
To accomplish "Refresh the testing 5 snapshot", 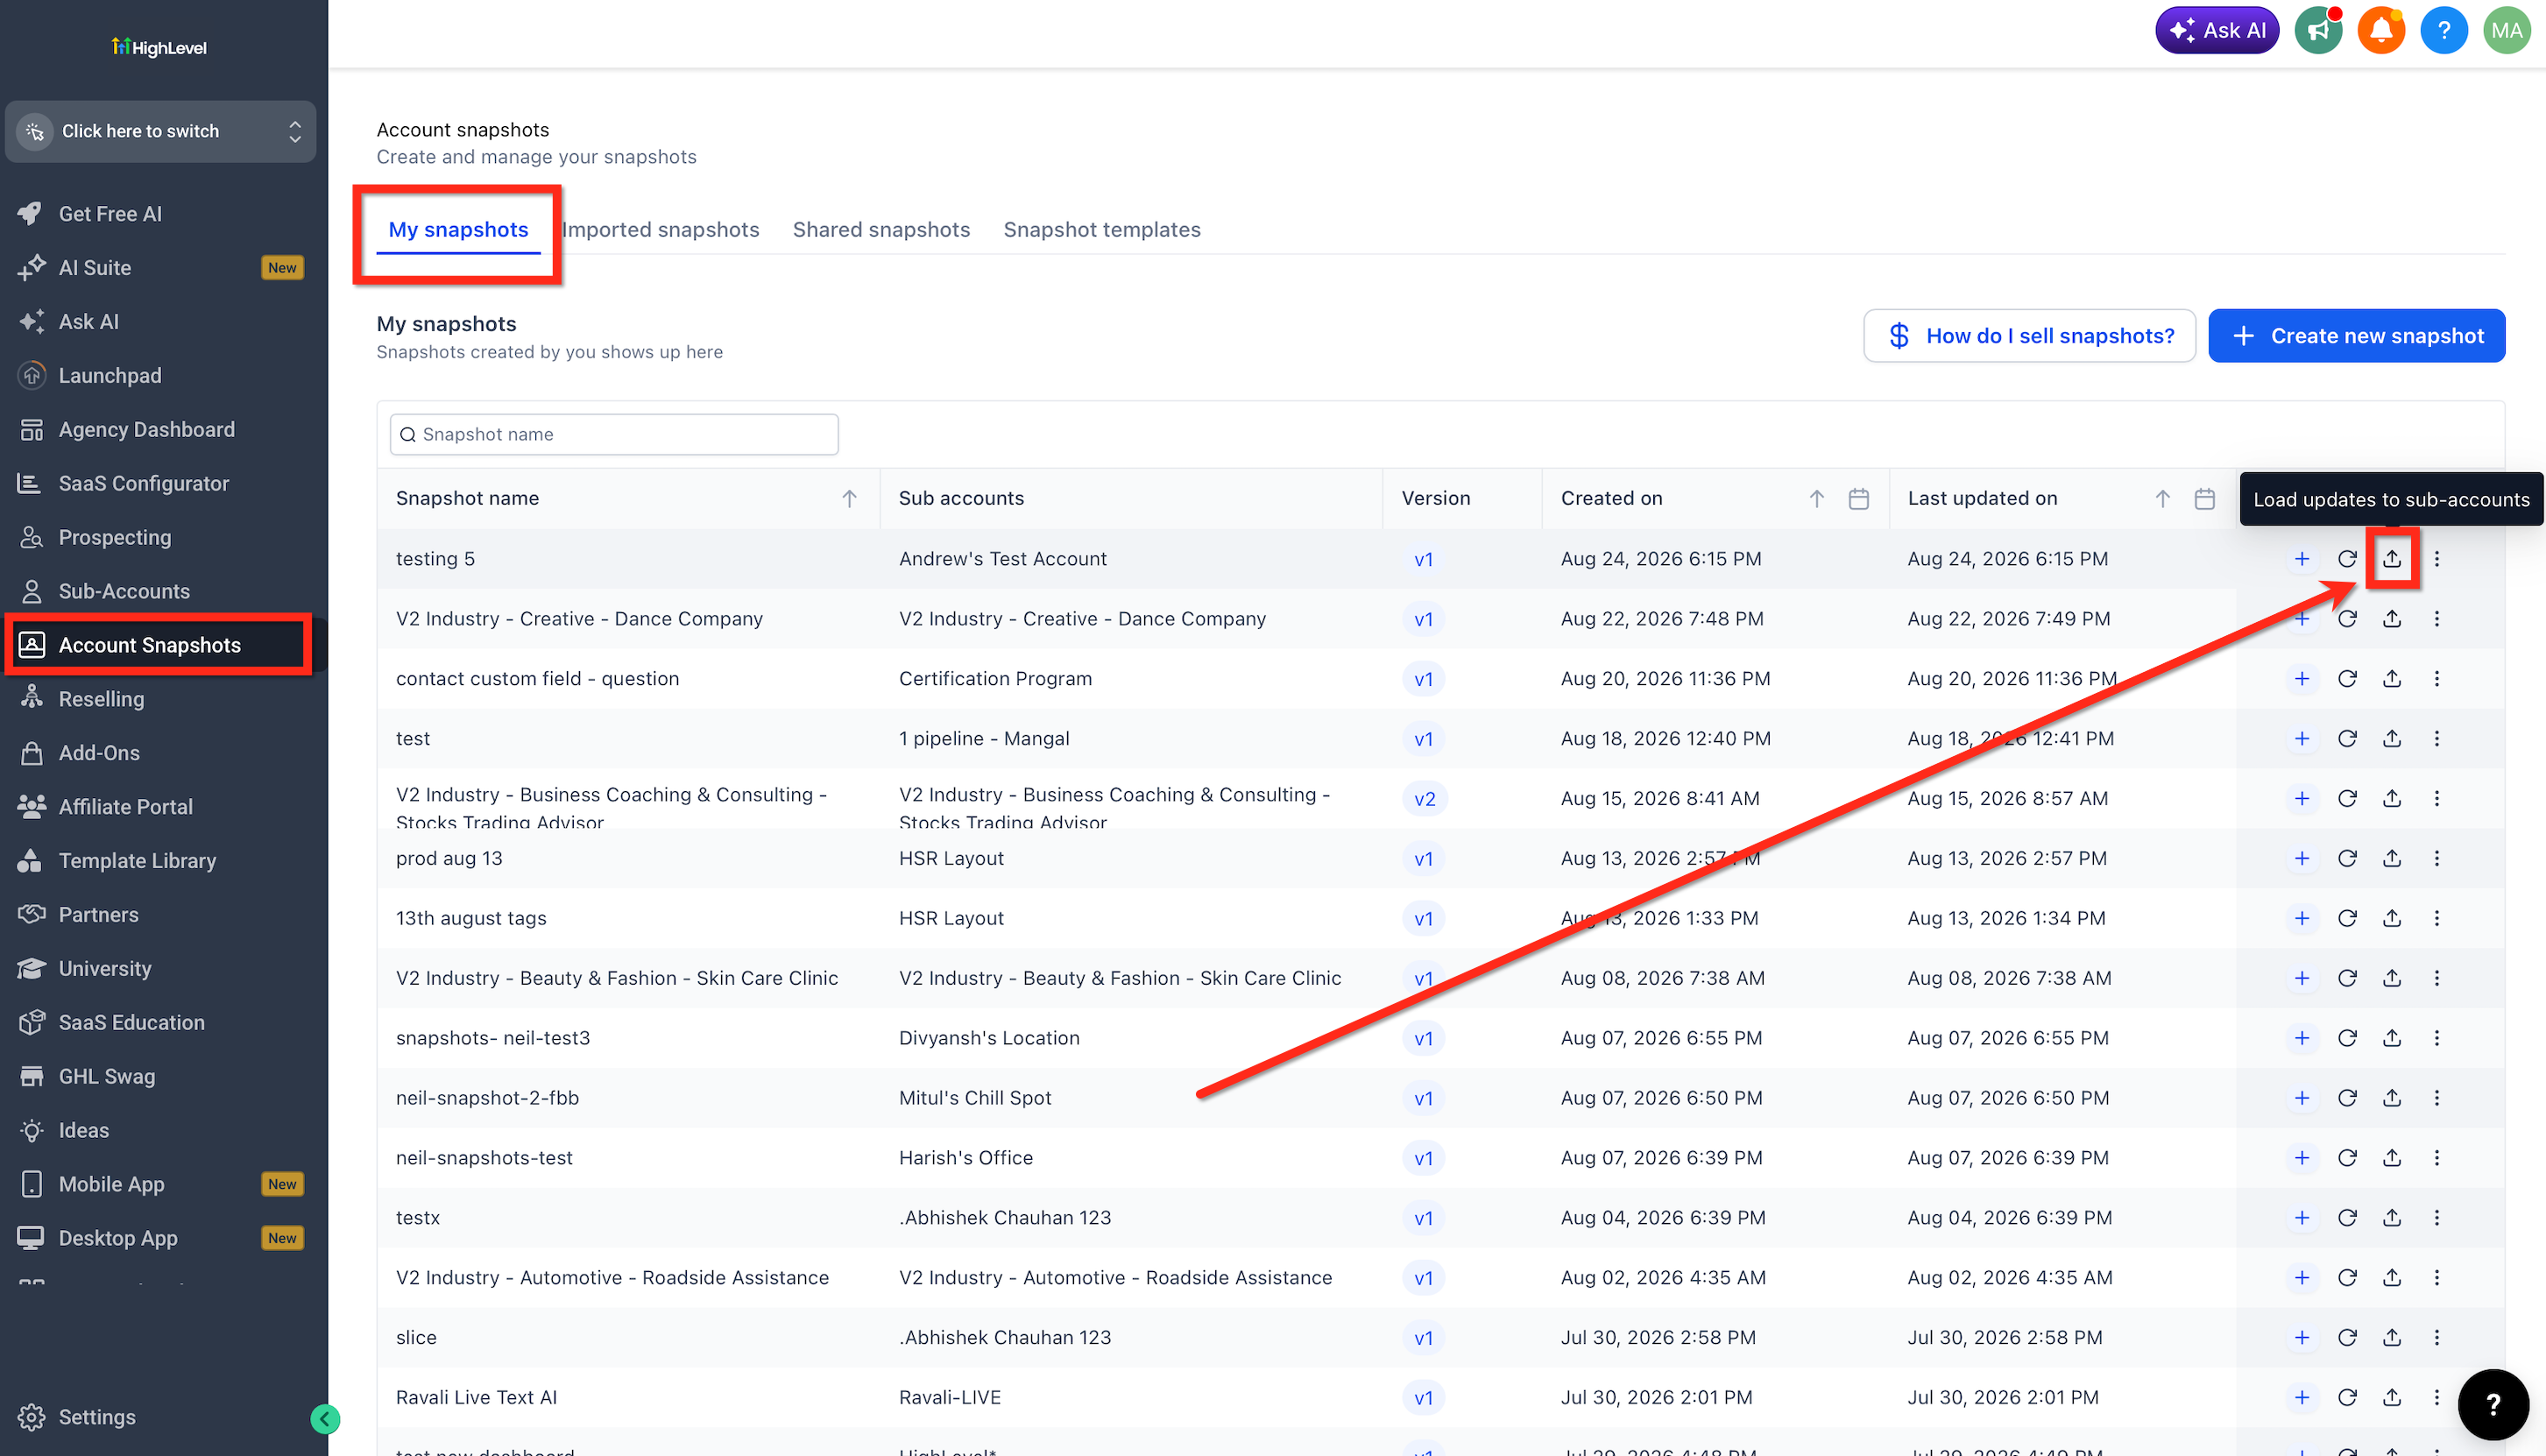I will [2347, 559].
